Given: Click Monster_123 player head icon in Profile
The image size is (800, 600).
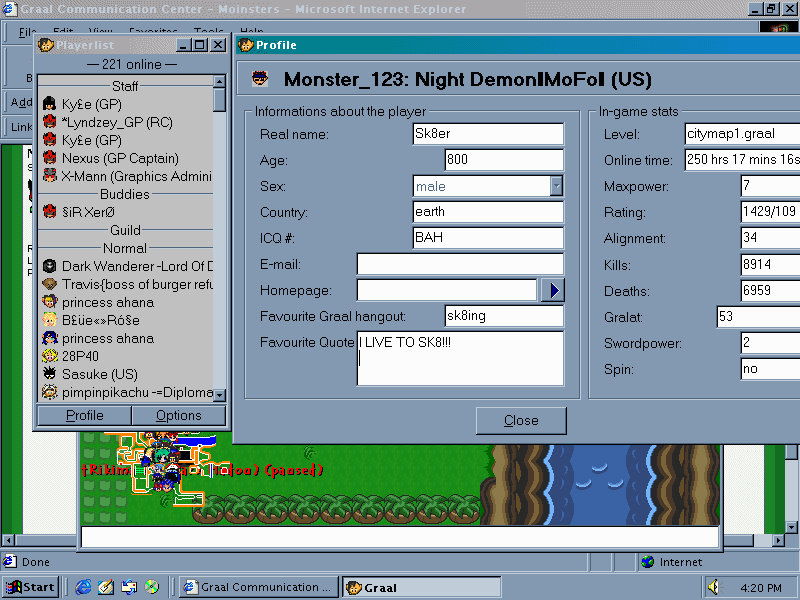Looking at the screenshot, I should (260, 79).
